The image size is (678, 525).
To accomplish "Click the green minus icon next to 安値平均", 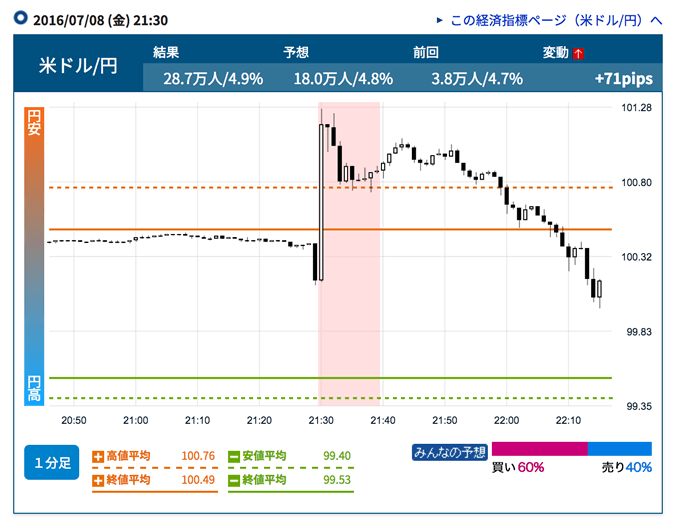I will [234, 456].
